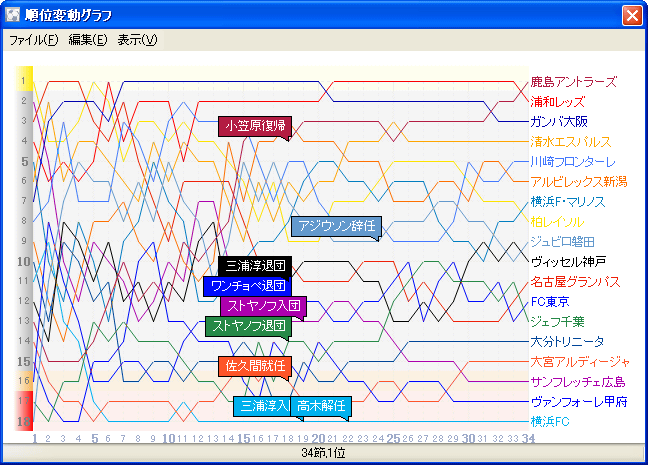The height and width of the screenshot is (465, 648).
Task: Select the アルビレックス新潟 team label
Action: click(579, 181)
